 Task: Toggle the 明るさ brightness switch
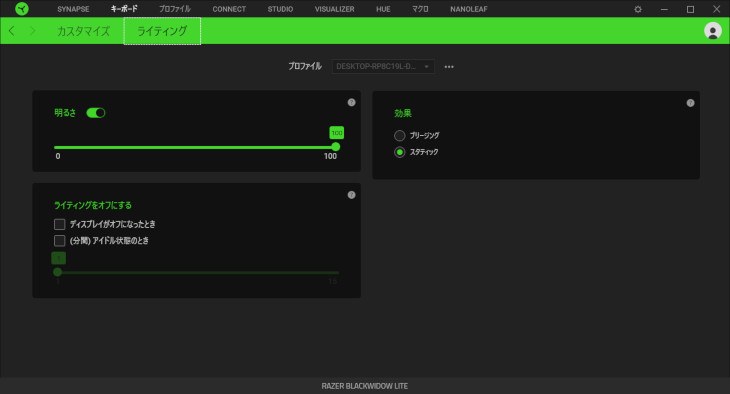point(96,113)
